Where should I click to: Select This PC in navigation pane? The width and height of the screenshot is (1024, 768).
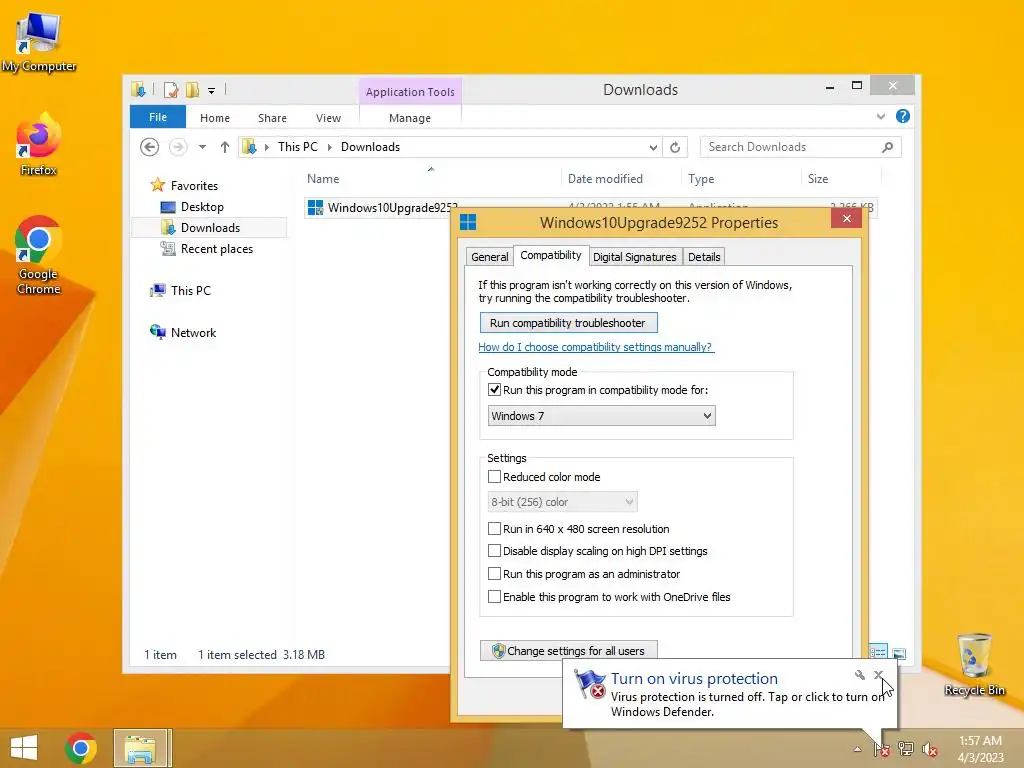coord(191,291)
